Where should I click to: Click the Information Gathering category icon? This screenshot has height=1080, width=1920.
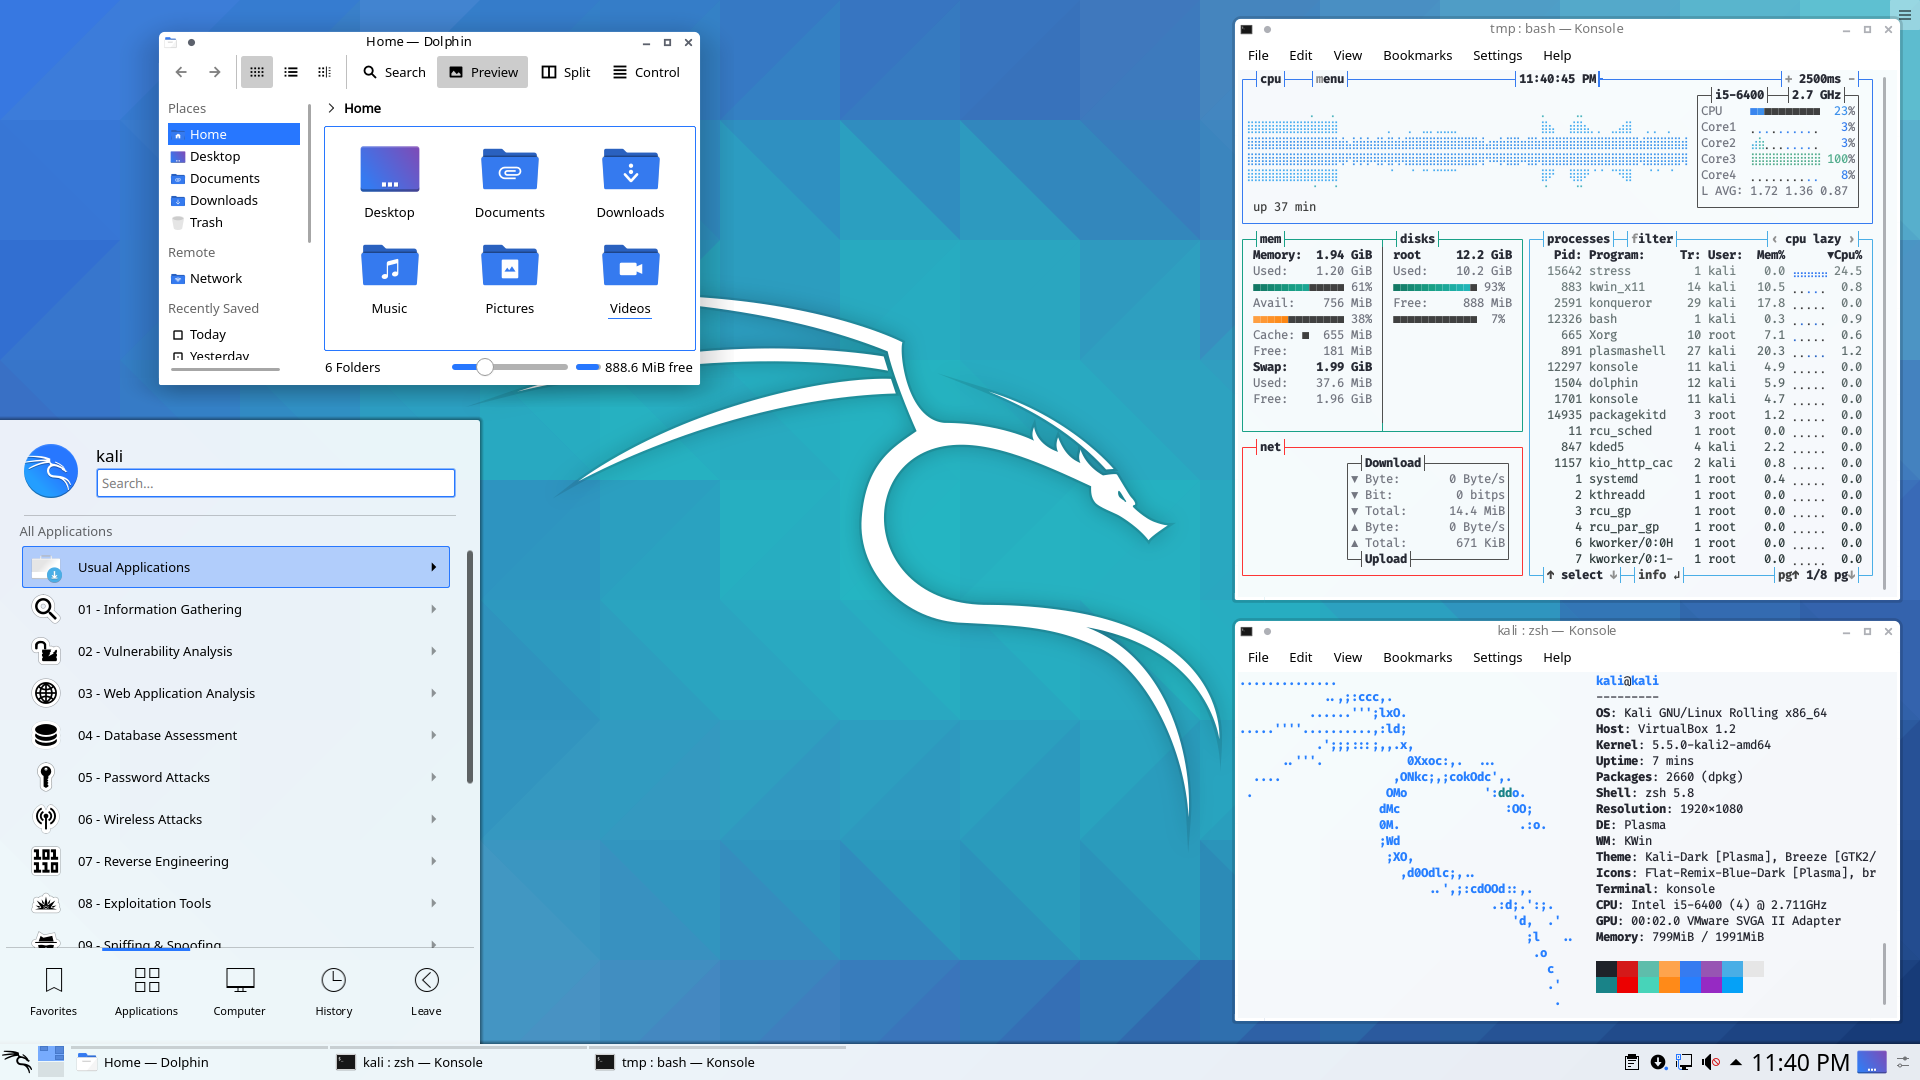pos(45,608)
